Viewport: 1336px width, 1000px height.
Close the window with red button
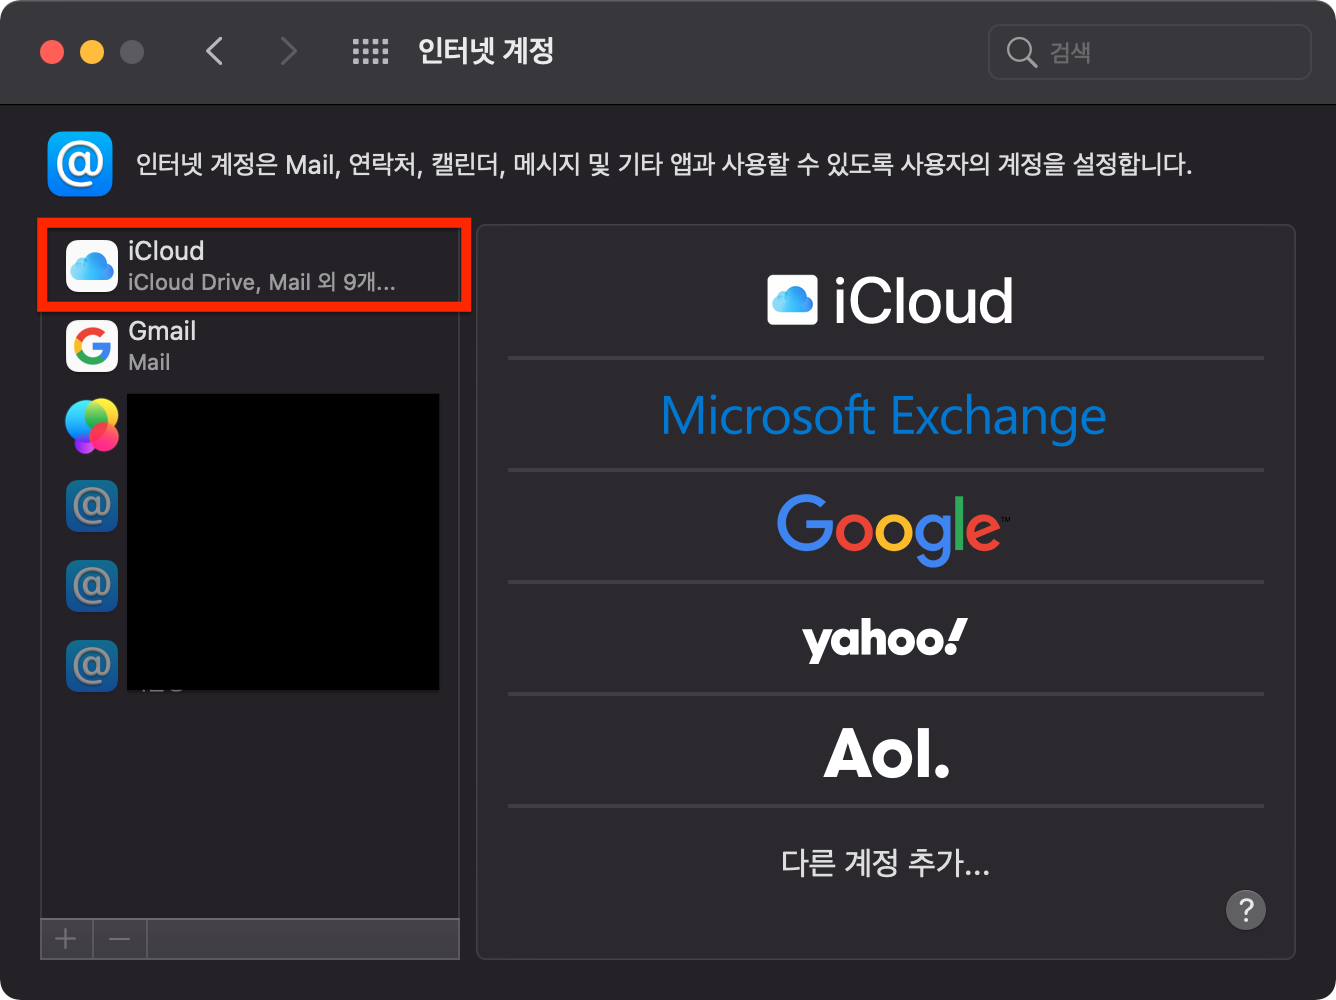pos(52,52)
